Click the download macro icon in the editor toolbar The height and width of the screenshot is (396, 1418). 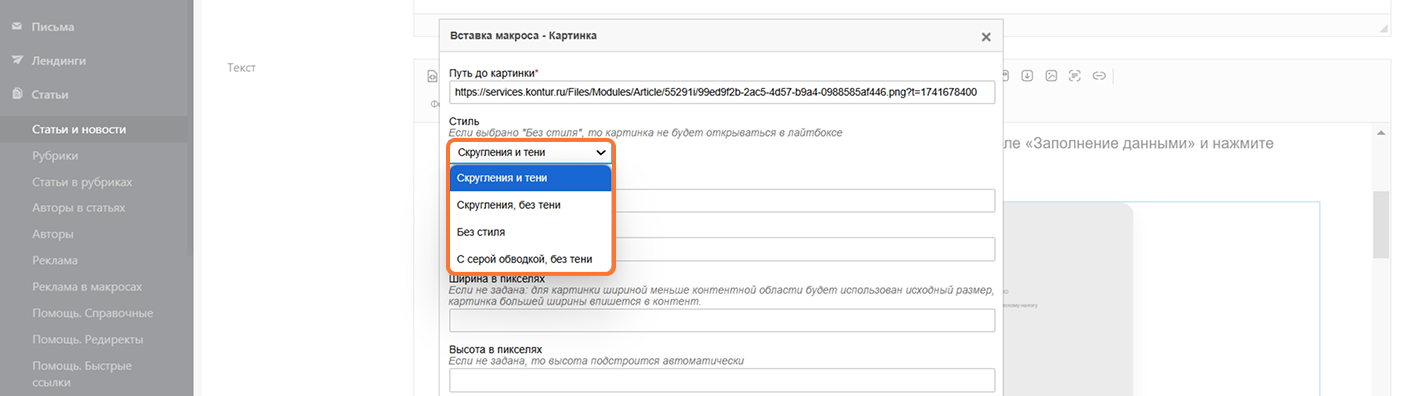[x=1028, y=75]
